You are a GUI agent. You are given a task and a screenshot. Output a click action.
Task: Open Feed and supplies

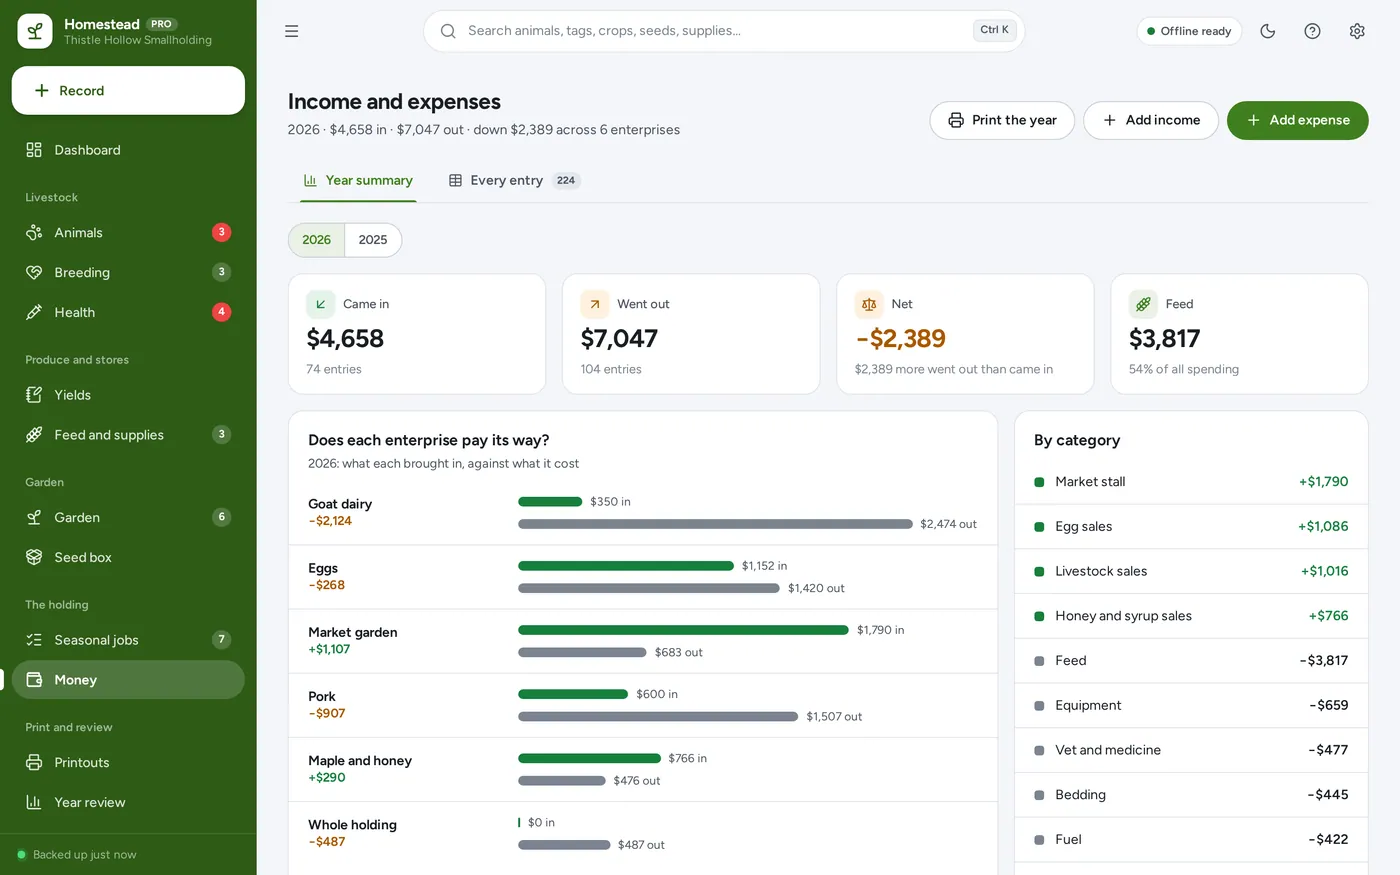(128, 435)
